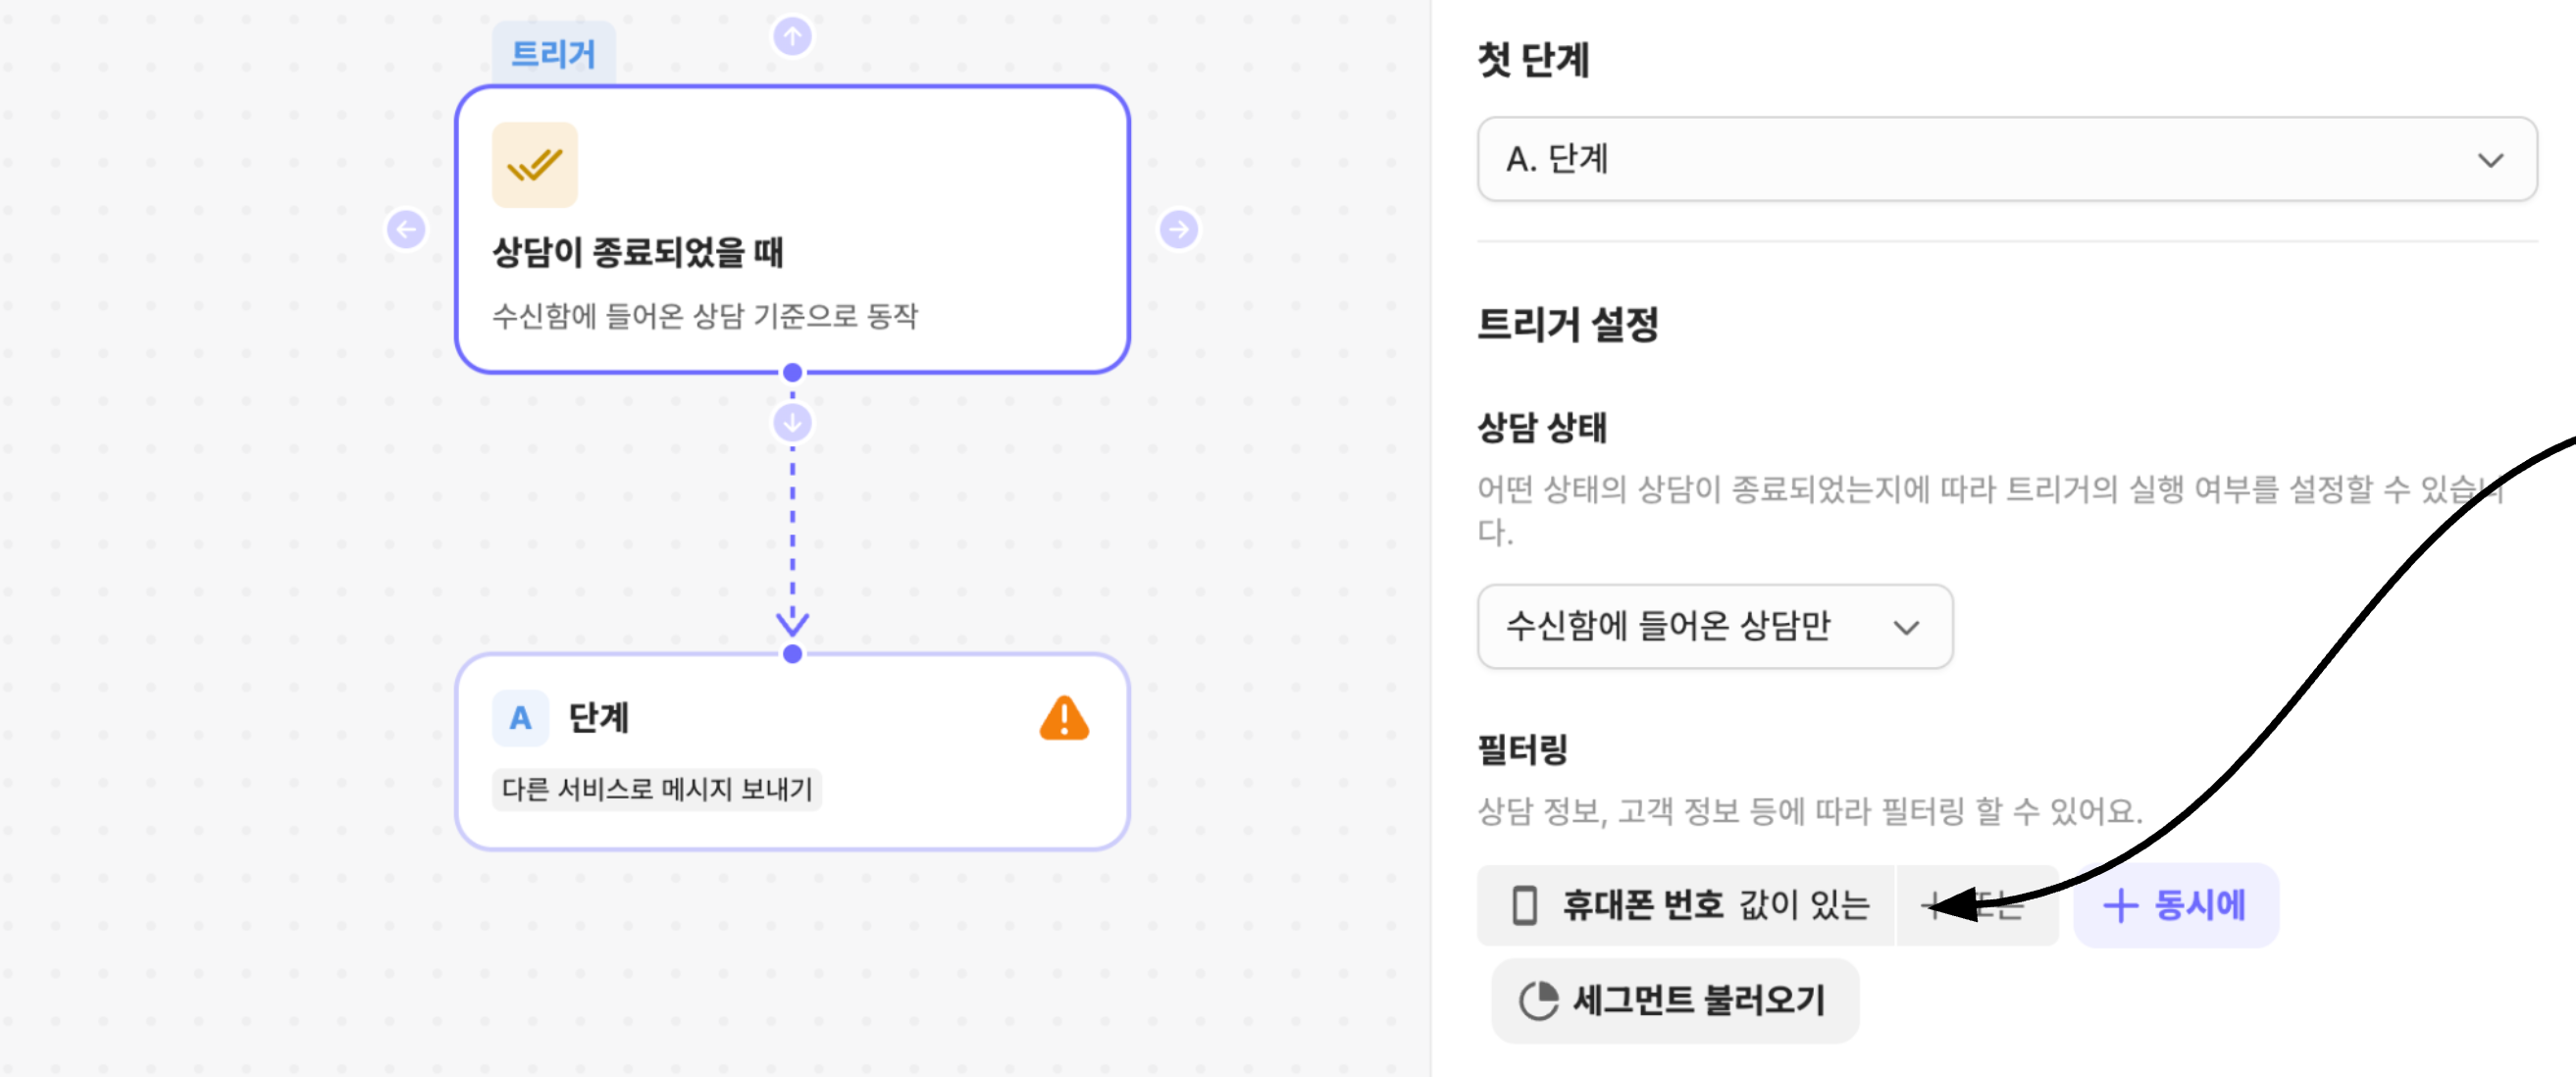Click the 세그먼트 불러오기 button
This screenshot has width=2576, height=1077.
pyautogui.click(x=1675, y=1000)
